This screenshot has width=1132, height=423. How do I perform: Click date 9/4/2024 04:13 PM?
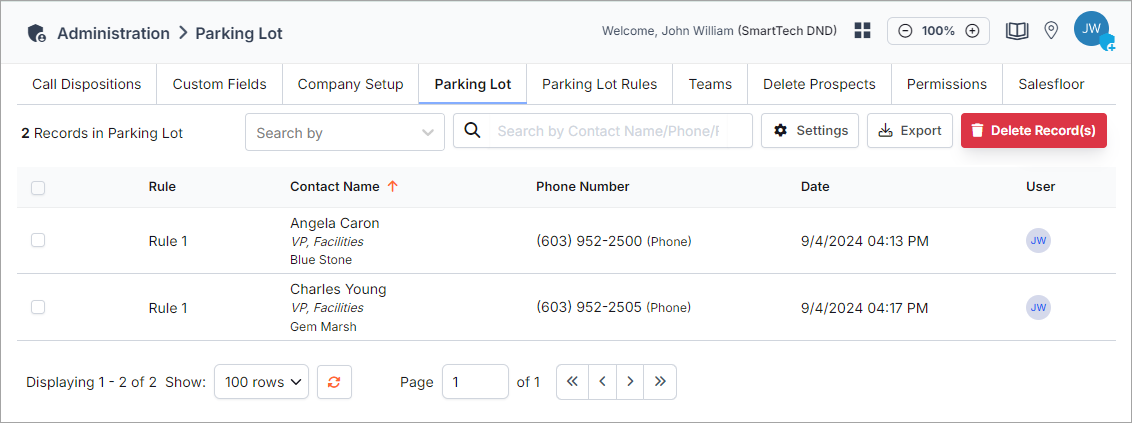tap(865, 242)
